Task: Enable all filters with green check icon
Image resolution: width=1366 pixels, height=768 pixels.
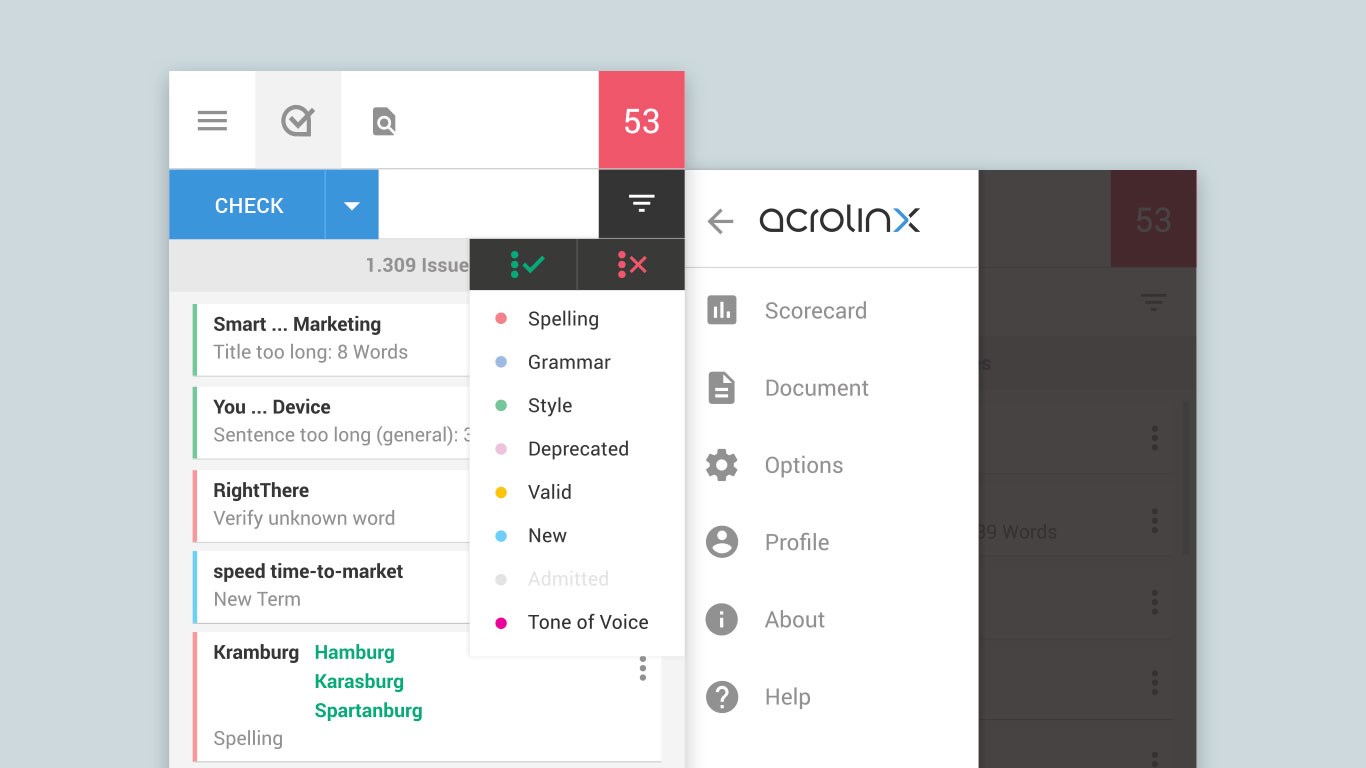Action: point(524,265)
